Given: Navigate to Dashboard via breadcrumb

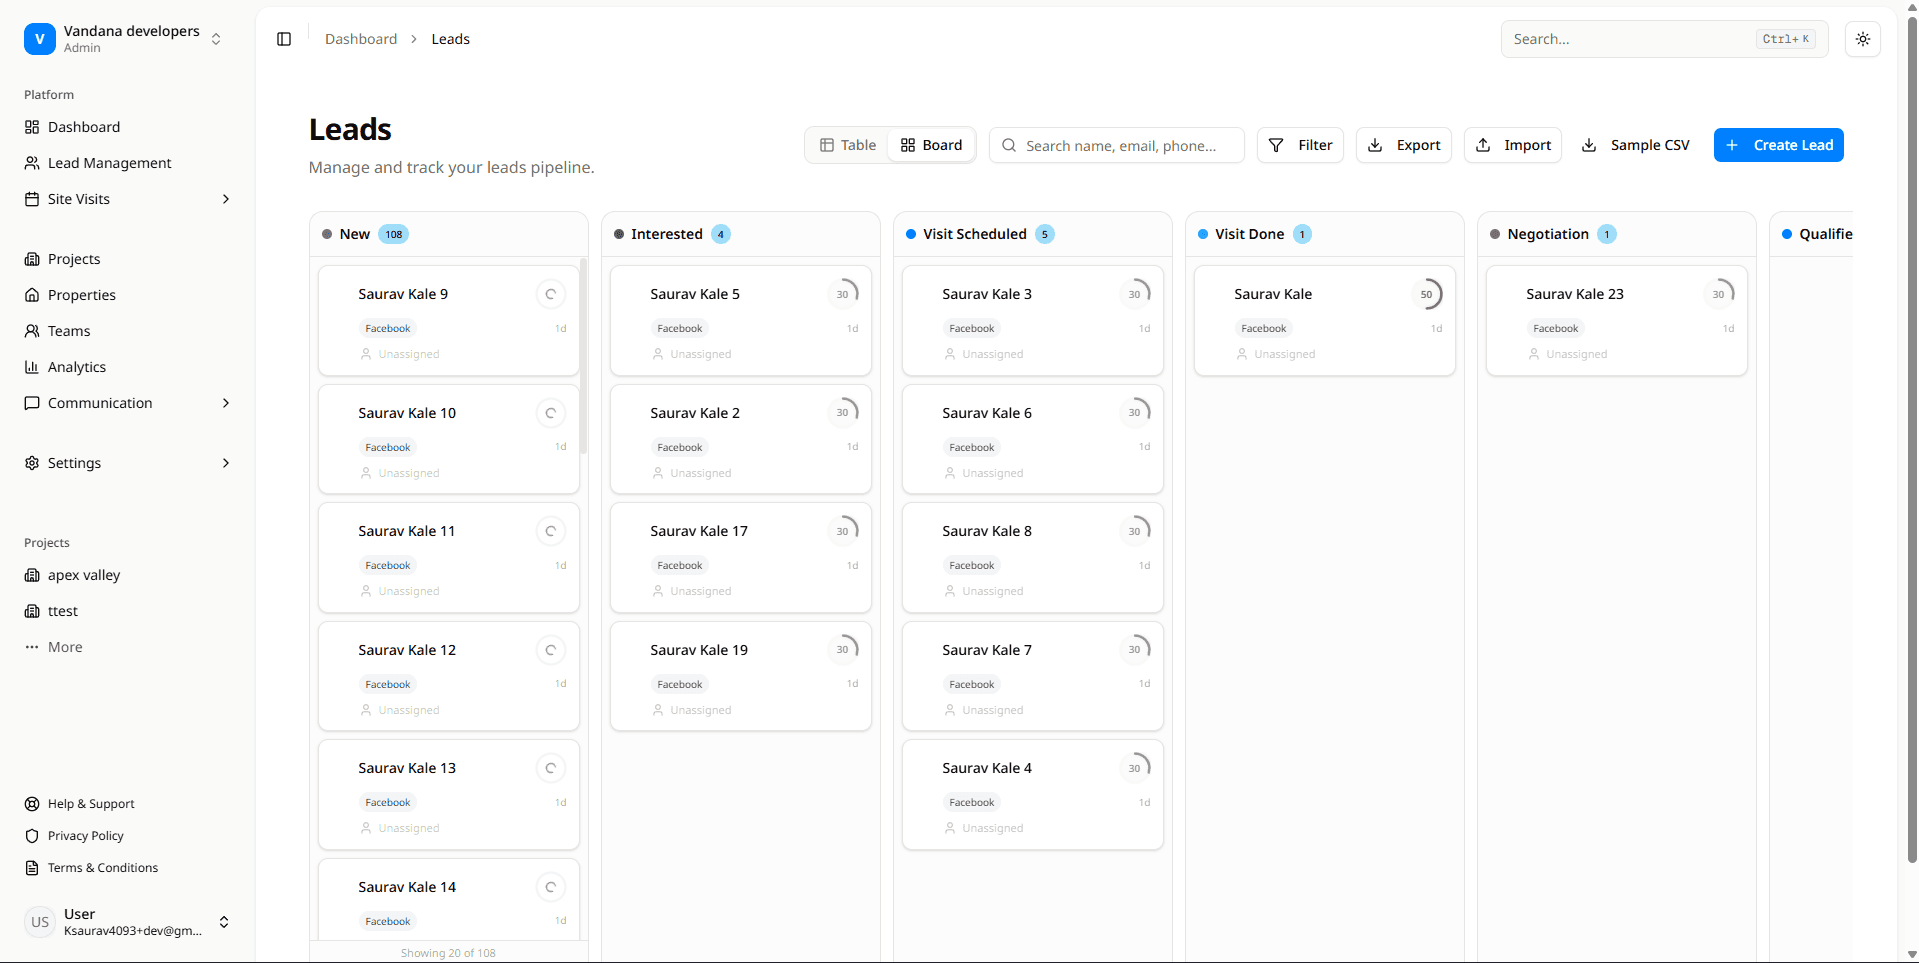Looking at the screenshot, I should tap(360, 39).
